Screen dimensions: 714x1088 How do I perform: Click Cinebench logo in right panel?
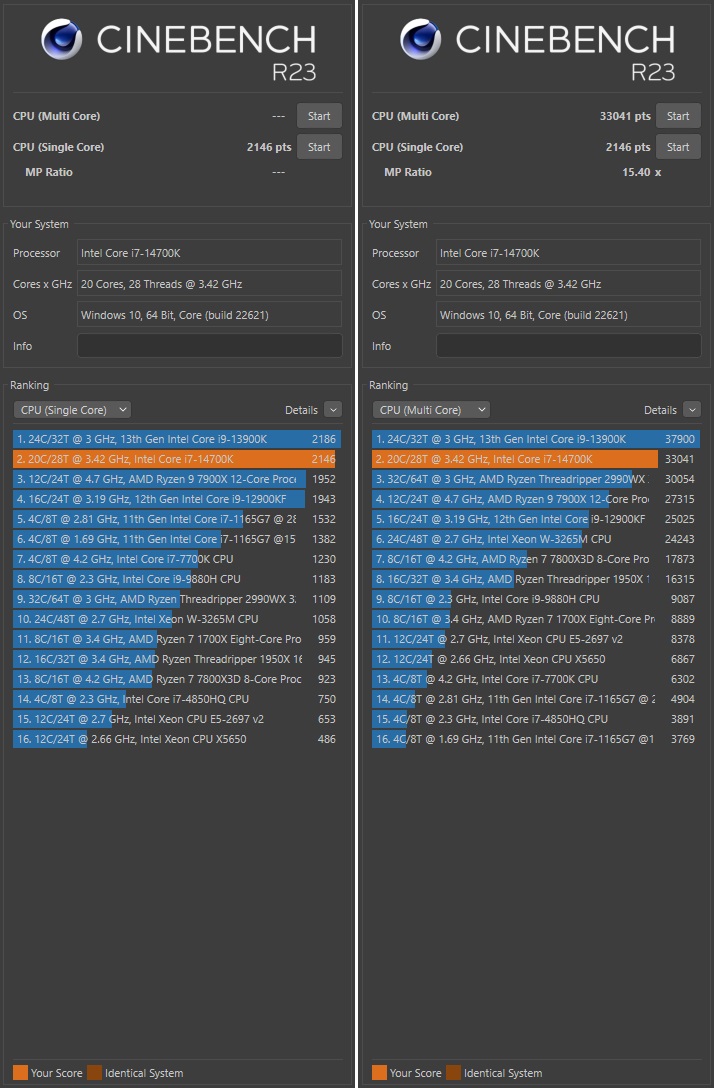[420, 39]
